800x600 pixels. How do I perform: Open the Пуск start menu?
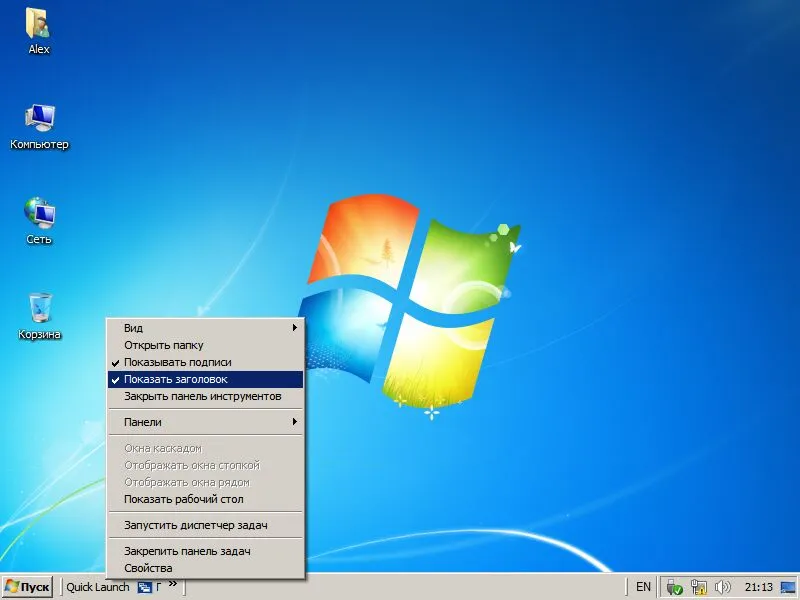(x=28, y=587)
